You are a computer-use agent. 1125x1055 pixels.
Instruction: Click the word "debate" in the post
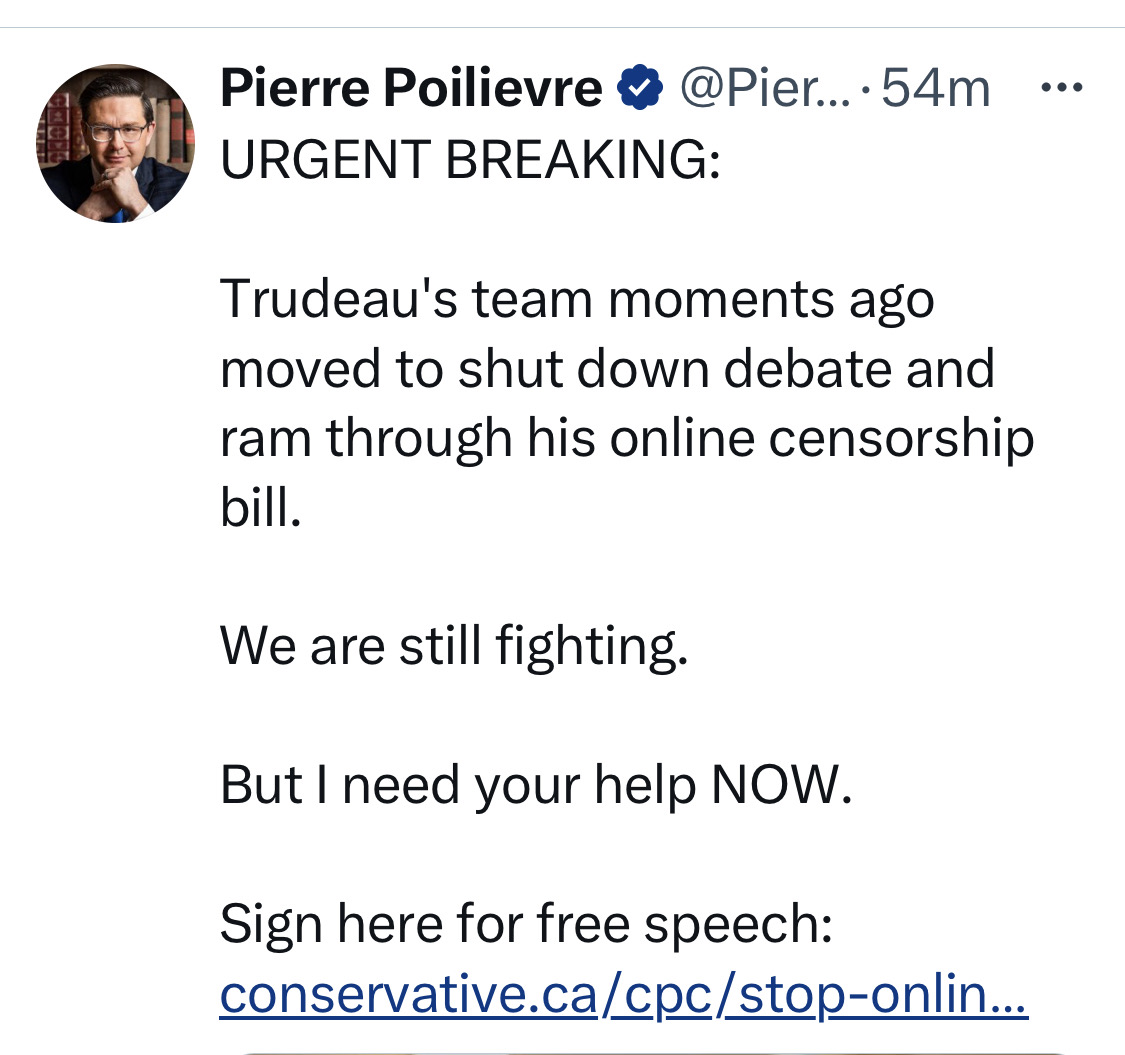(806, 368)
